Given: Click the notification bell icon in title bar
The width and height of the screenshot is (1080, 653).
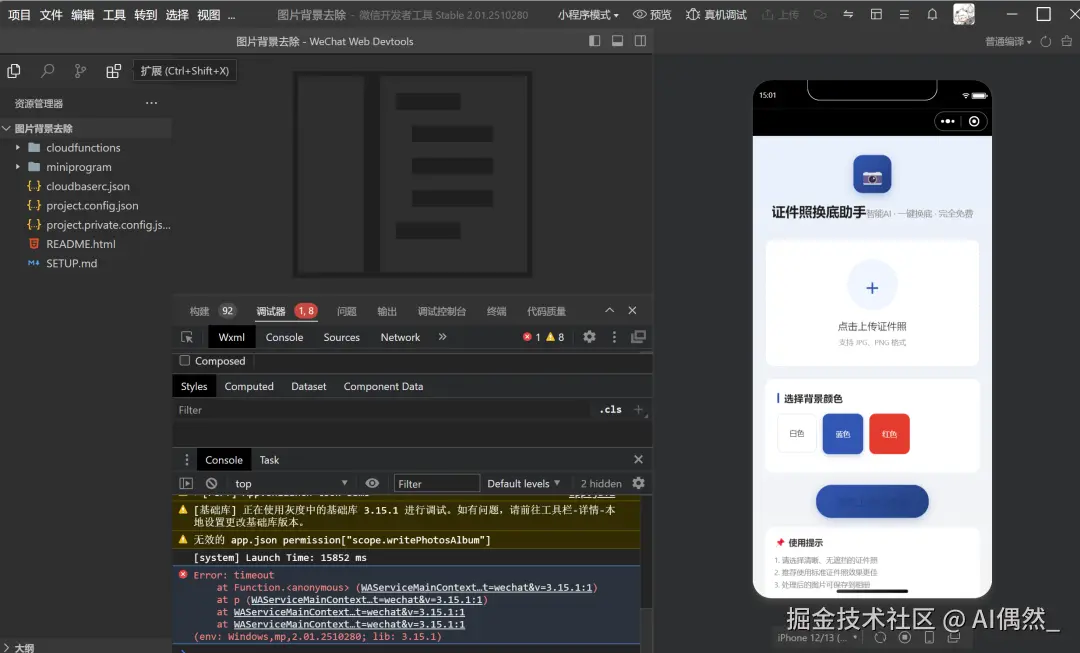Looking at the screenshot, I should click(x=932, y=14).
